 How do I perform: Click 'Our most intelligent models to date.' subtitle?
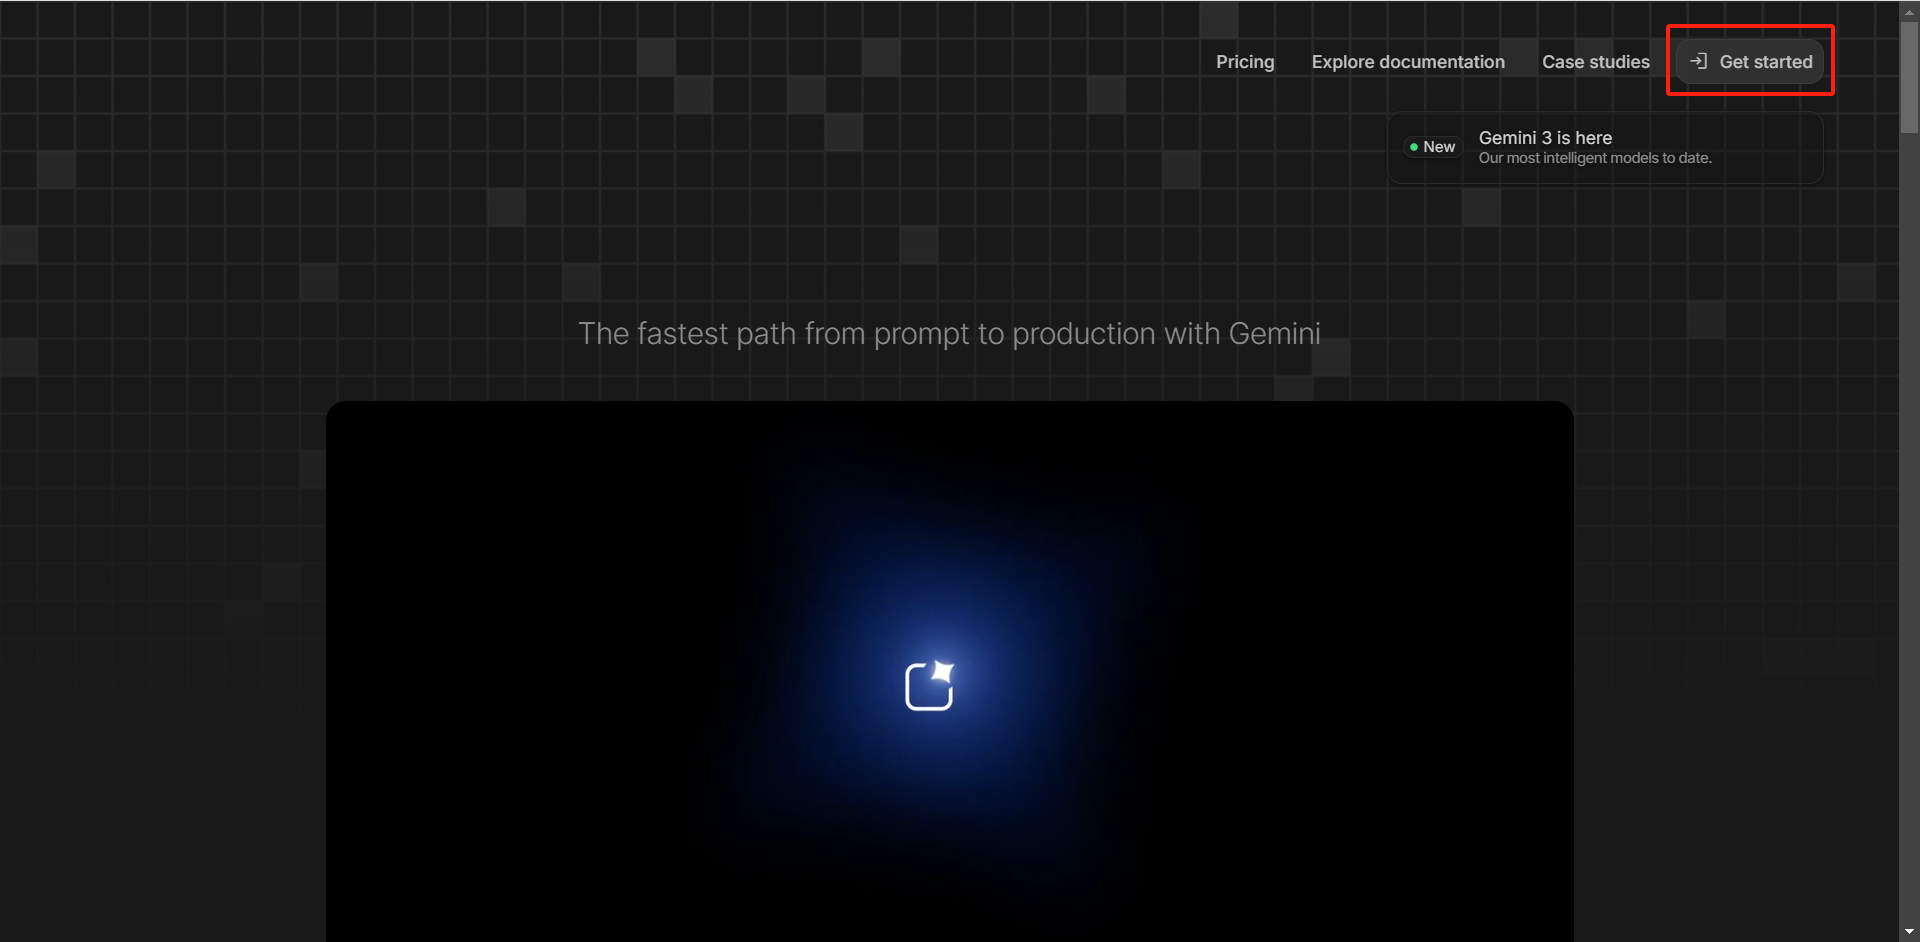(x=1595, y=158)
